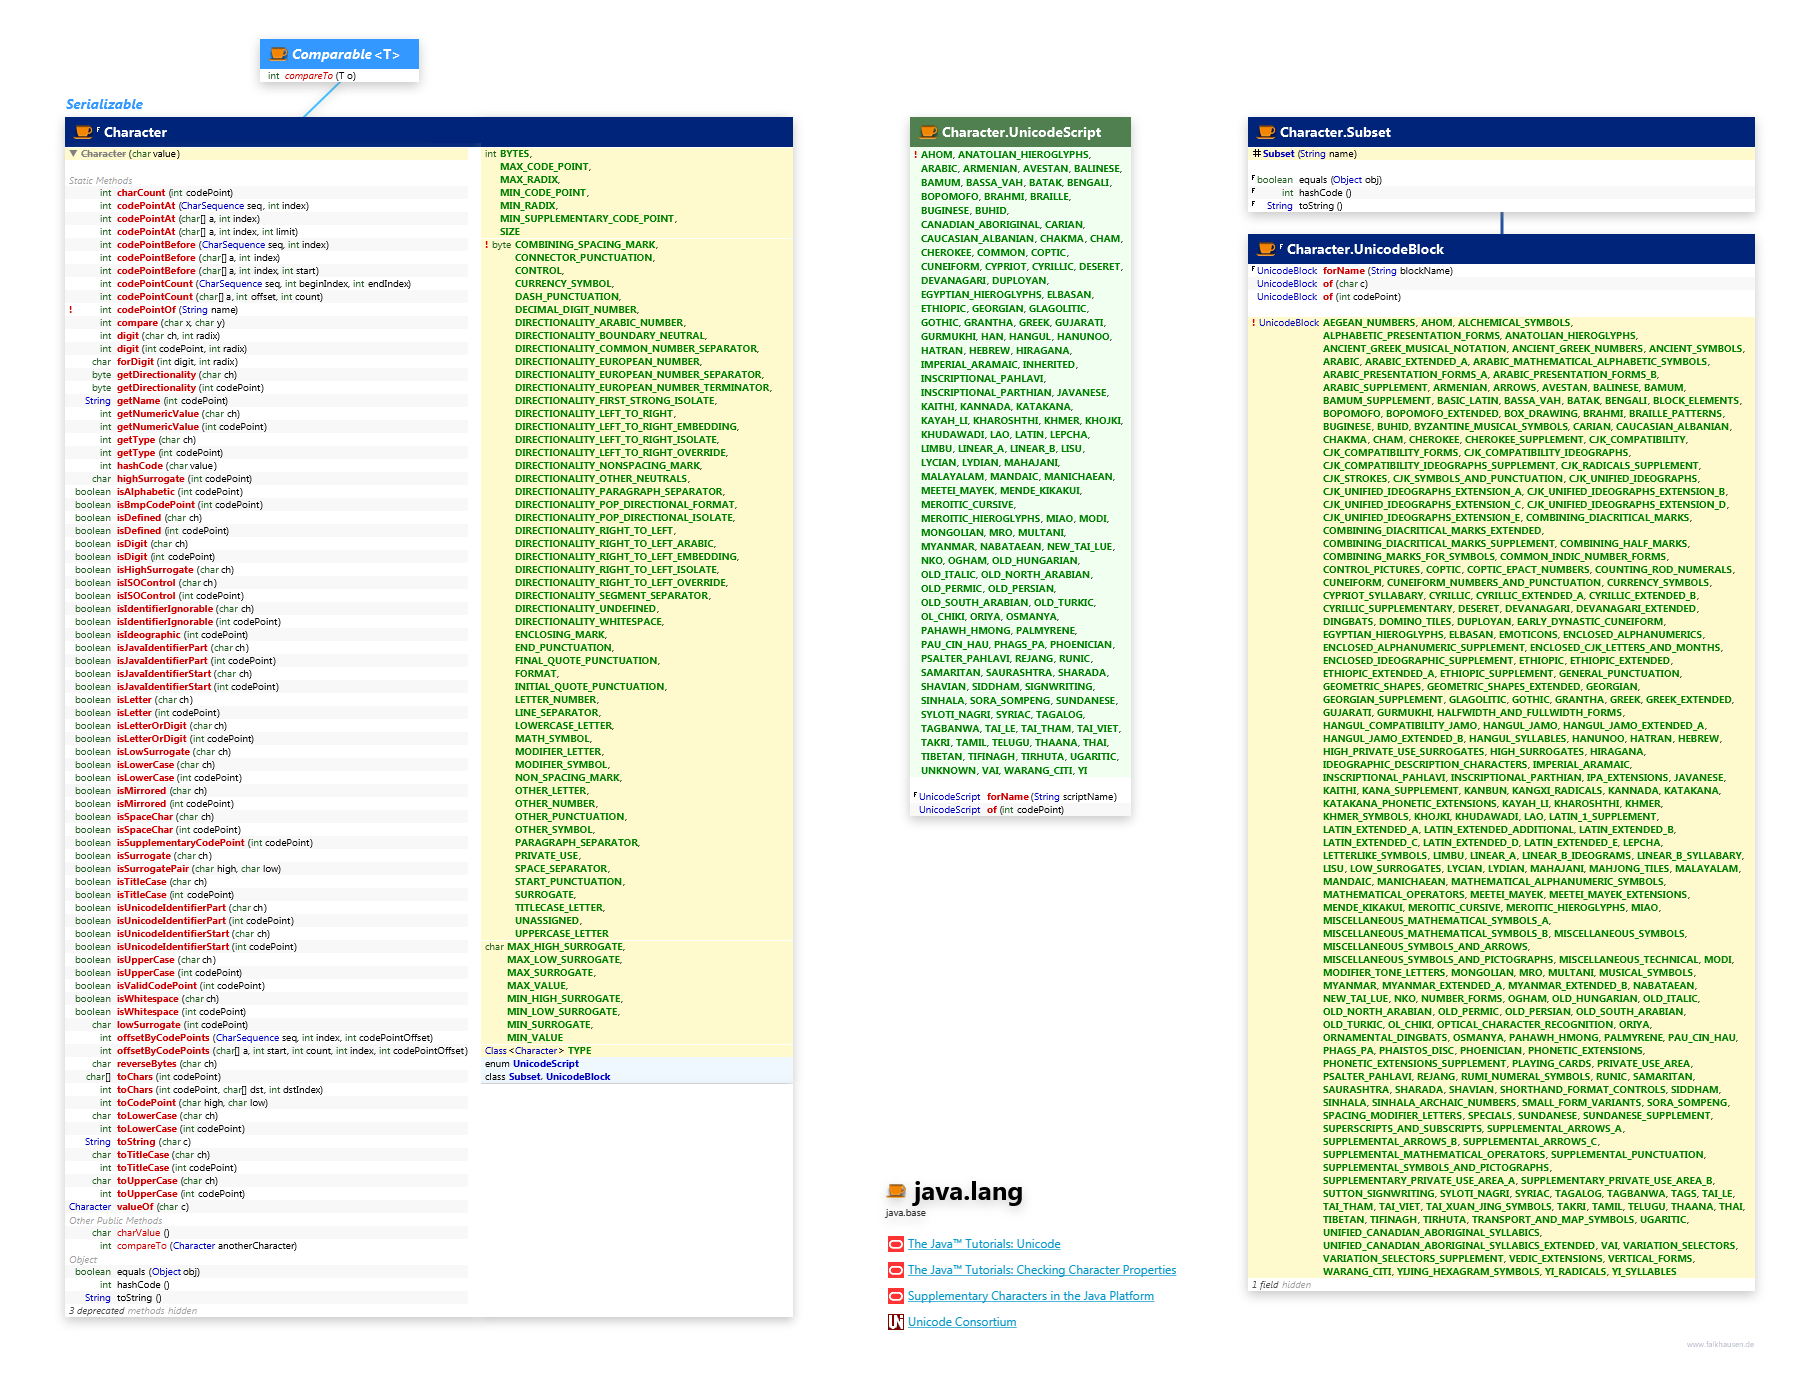Click the COMBINING_SPACING_MARK constant
1811x1390 pixels.
pyautogui.click(x=586, y=245)
